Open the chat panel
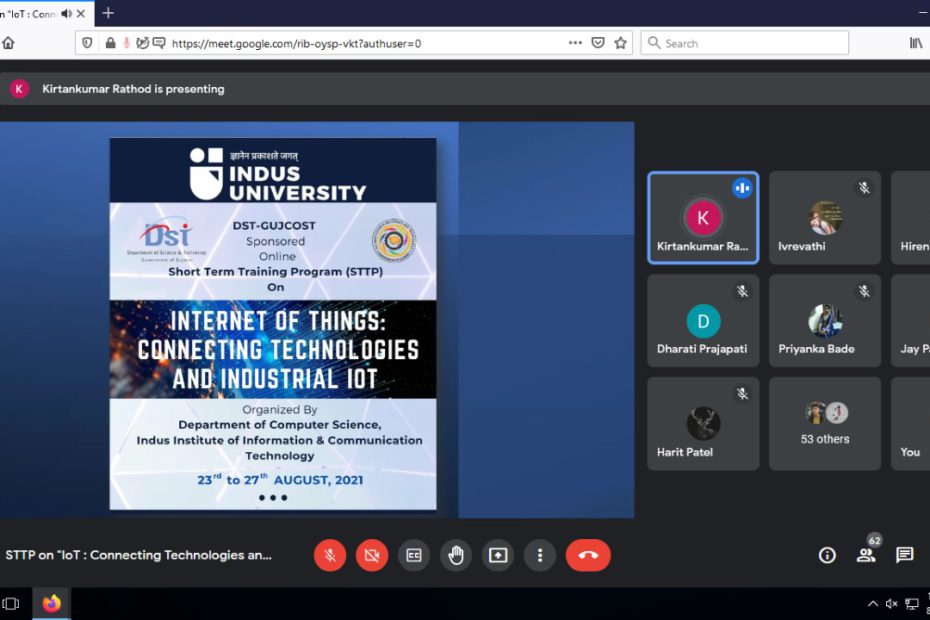 tap(905, 555)
